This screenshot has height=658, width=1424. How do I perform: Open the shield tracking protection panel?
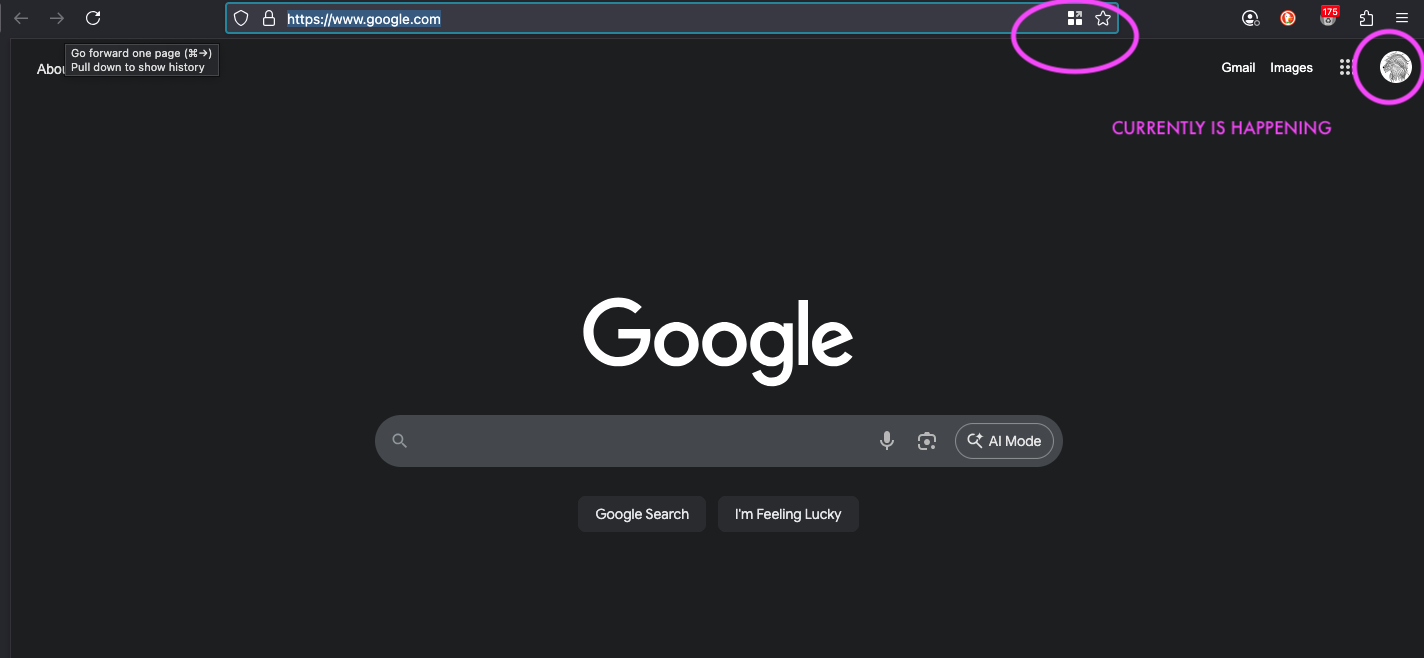click(241, 18)
